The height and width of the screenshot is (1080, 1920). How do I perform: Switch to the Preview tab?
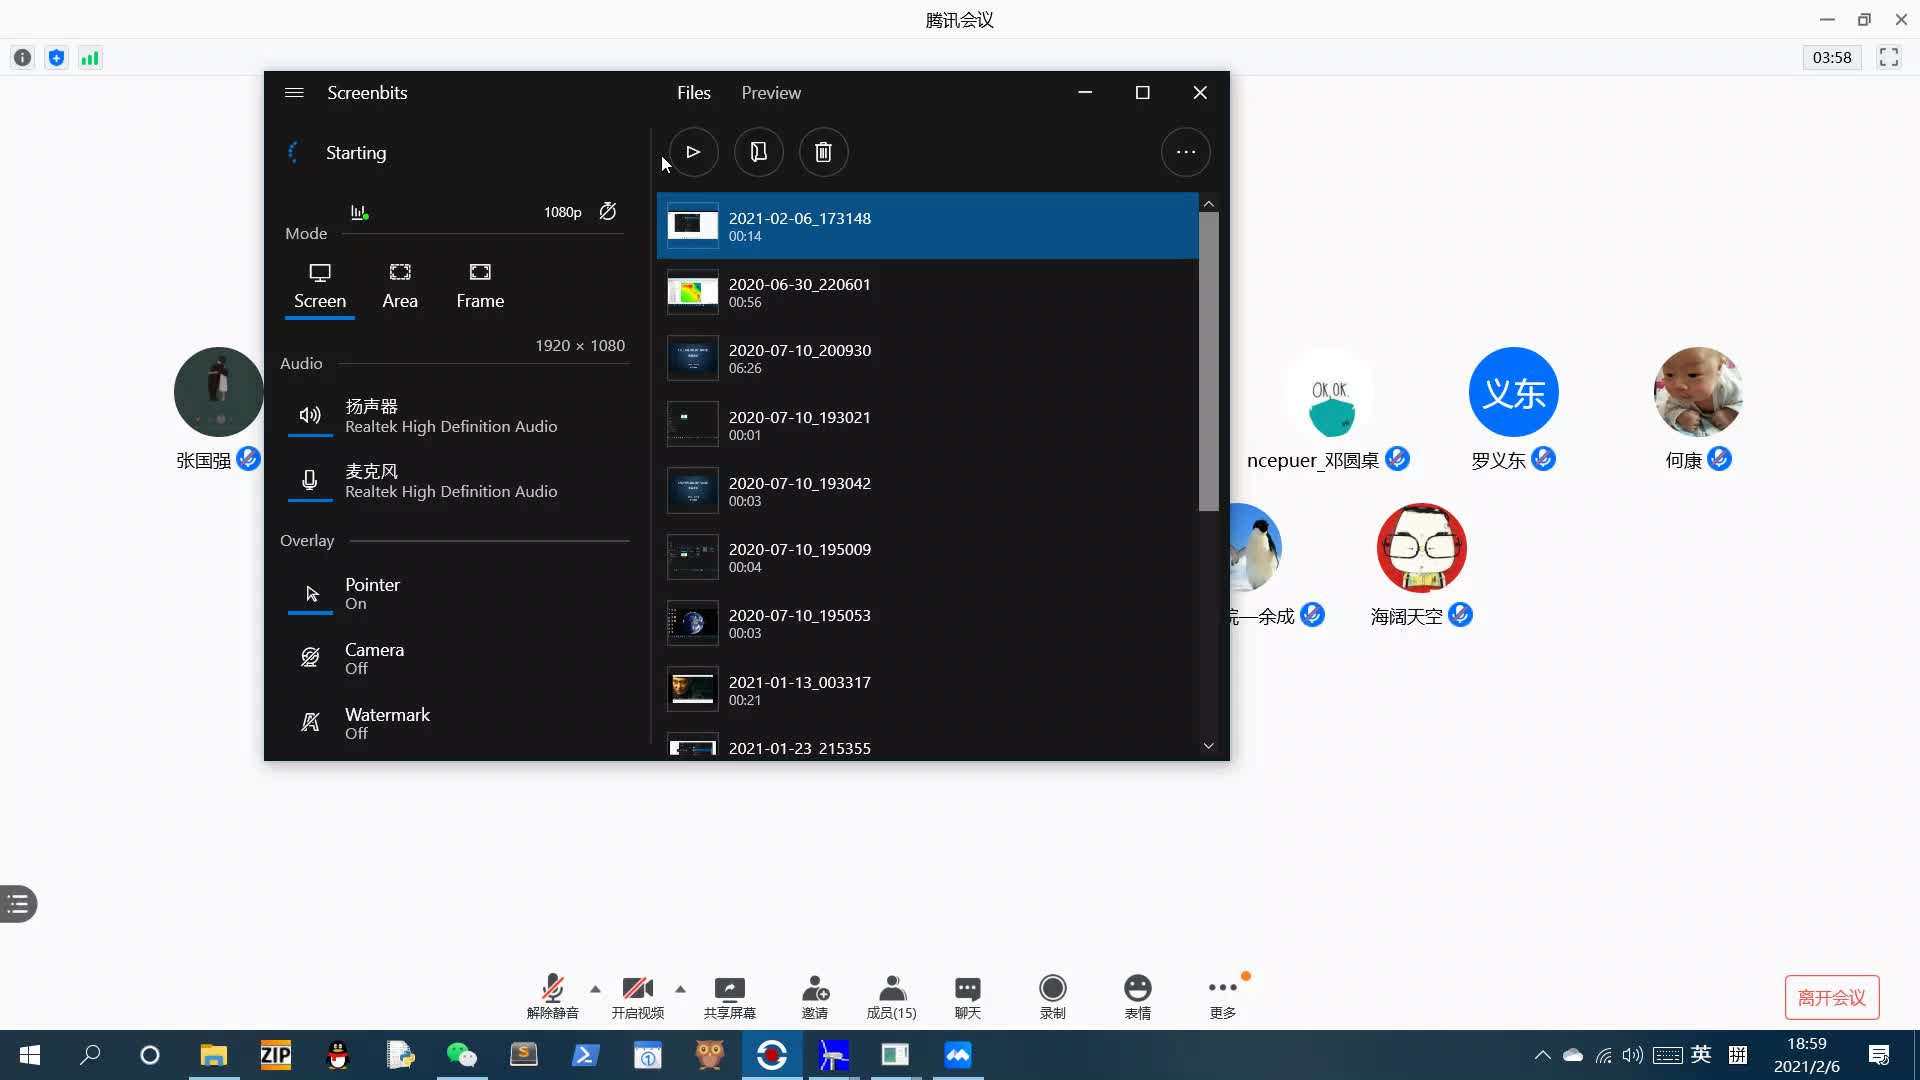(771, 92)
